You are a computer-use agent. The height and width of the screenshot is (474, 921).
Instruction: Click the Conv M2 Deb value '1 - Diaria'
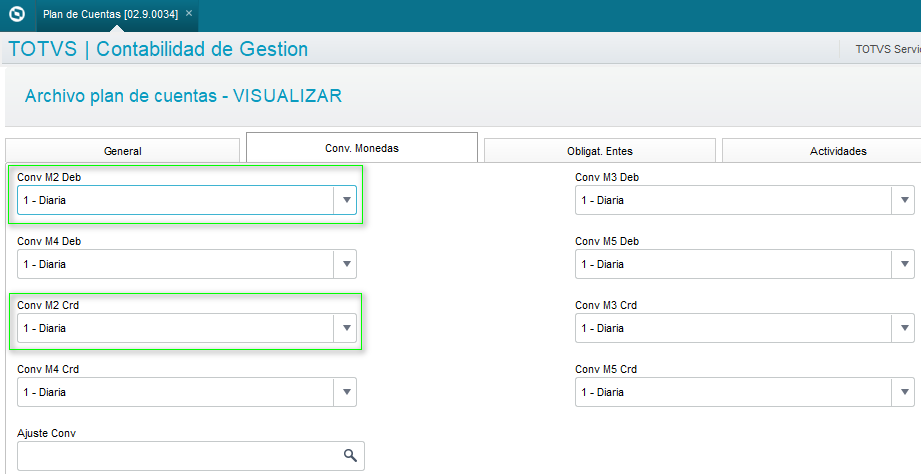coord(45,200)
